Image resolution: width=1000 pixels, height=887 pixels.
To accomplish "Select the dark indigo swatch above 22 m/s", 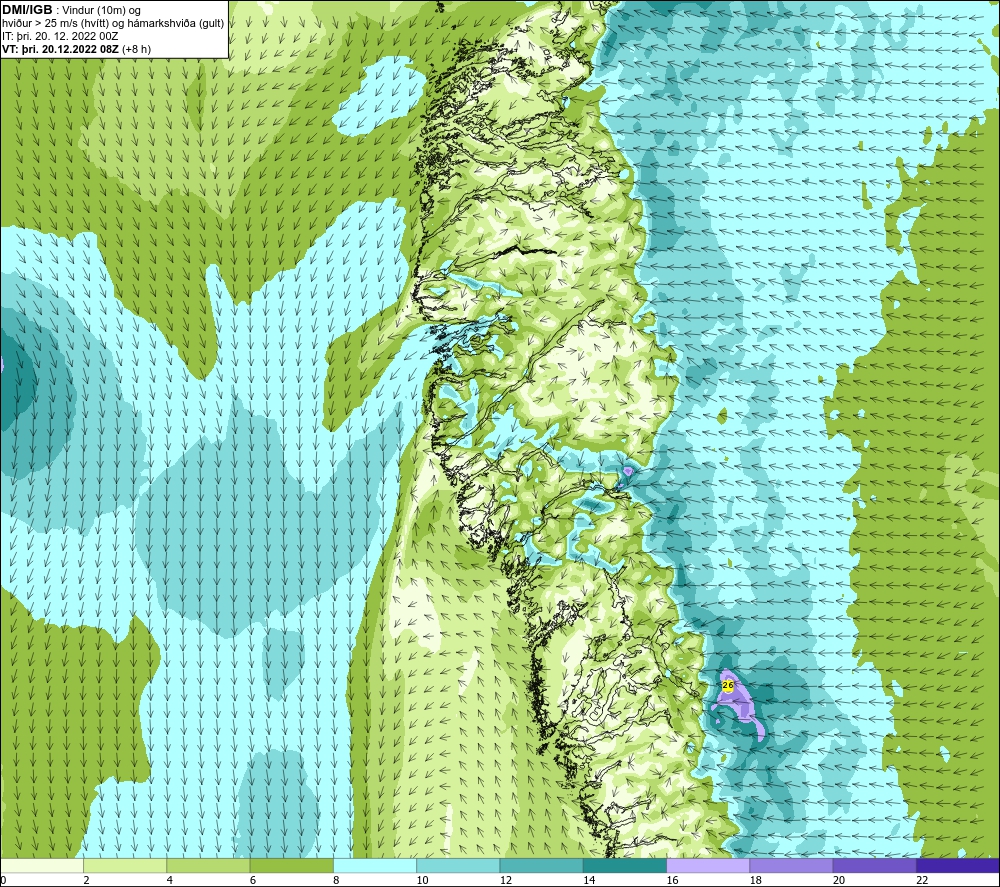I will pyautogui.click(x=958, y=865).
